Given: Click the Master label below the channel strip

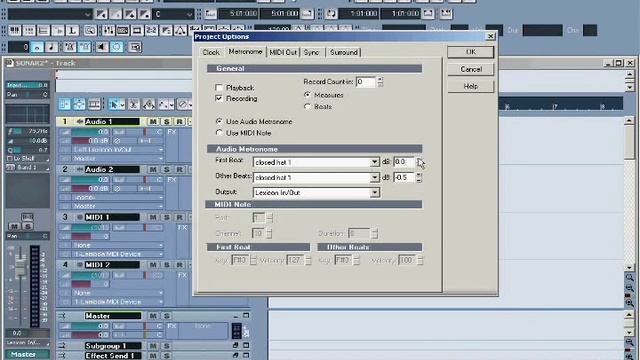Looking at the screenshot, I should tap(27, 354).
